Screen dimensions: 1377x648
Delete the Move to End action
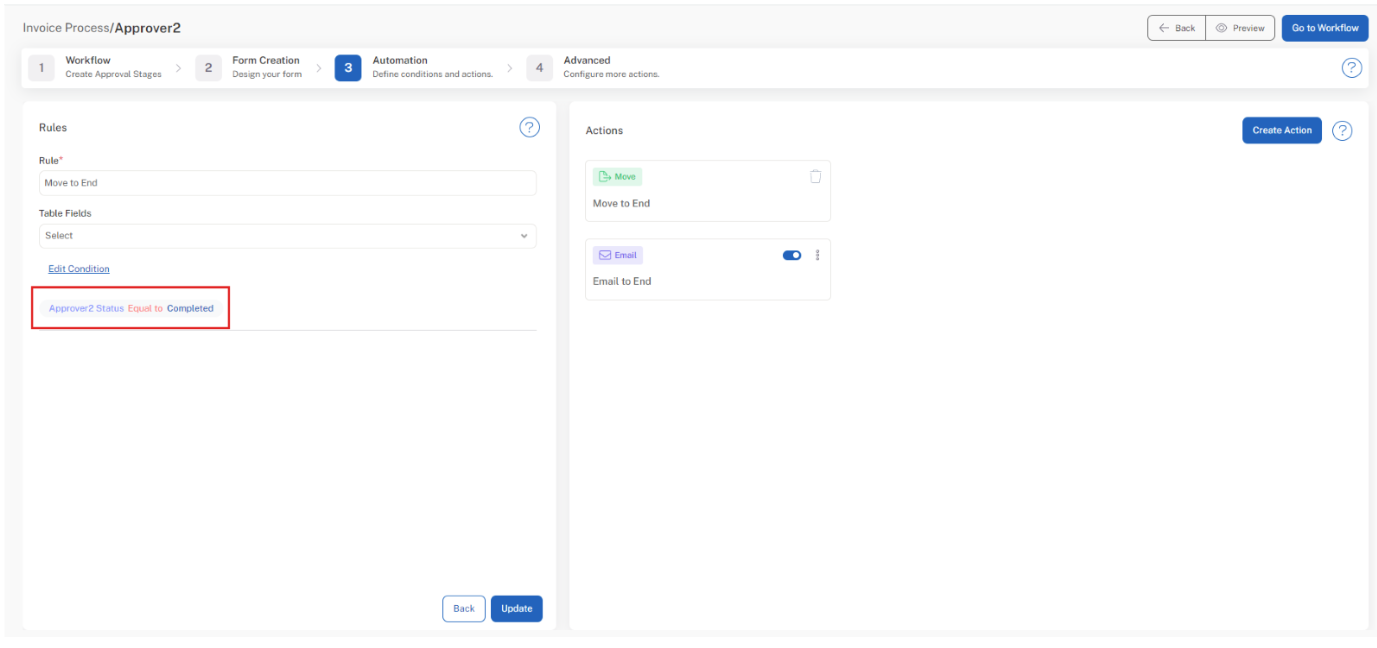(815, 176)
